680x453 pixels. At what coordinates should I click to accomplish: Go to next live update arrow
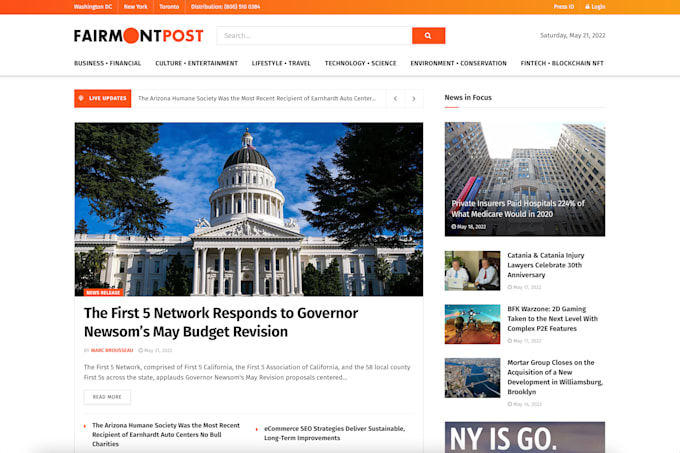pos(414,98)
